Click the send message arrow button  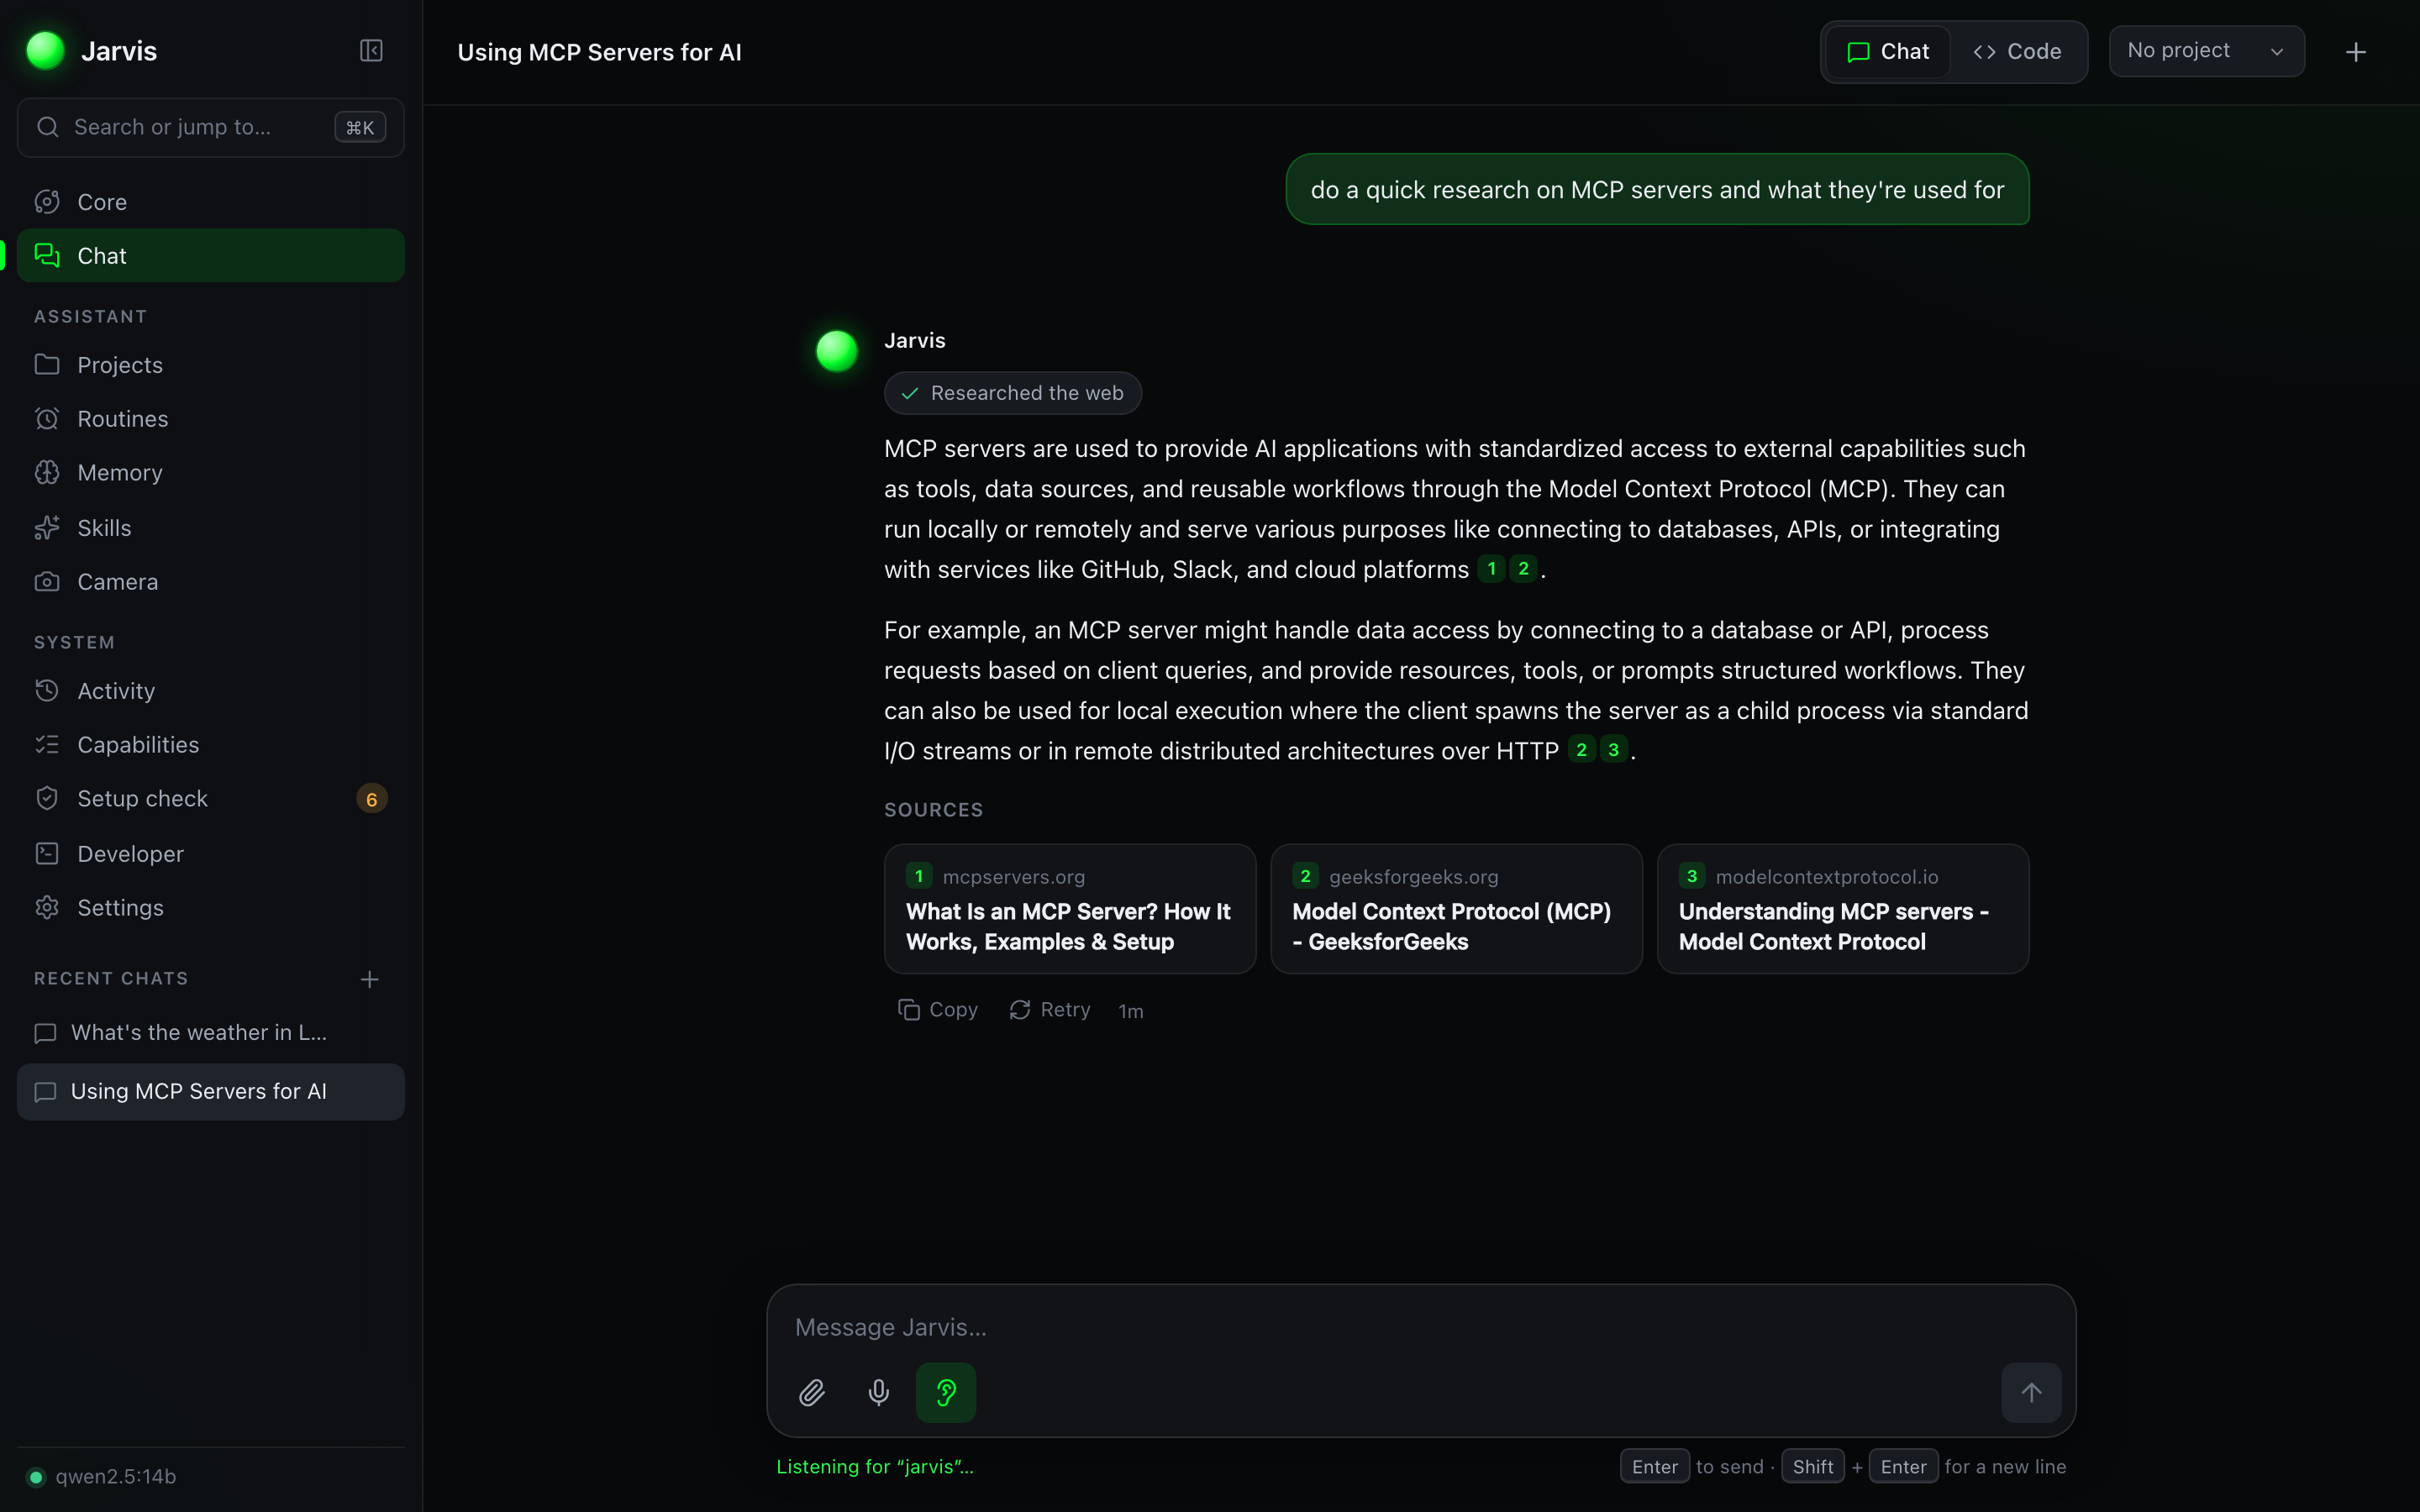pyautogui.click(x=2030, y=1392)
